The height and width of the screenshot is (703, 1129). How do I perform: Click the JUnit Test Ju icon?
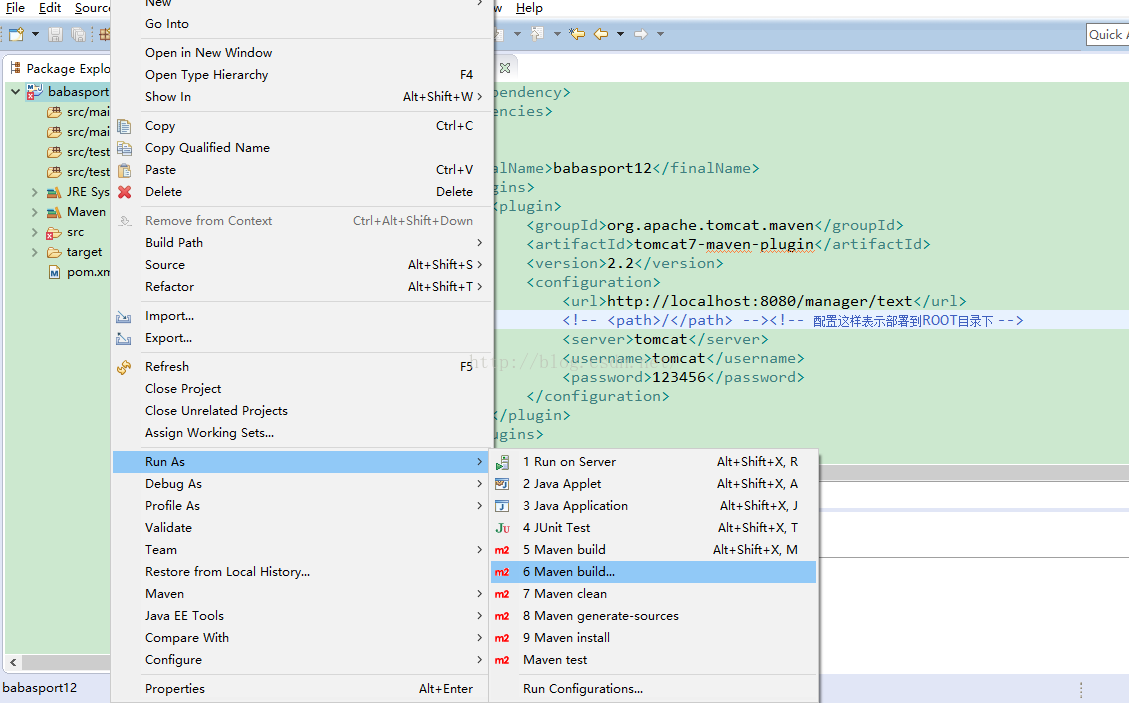point(503,528)
